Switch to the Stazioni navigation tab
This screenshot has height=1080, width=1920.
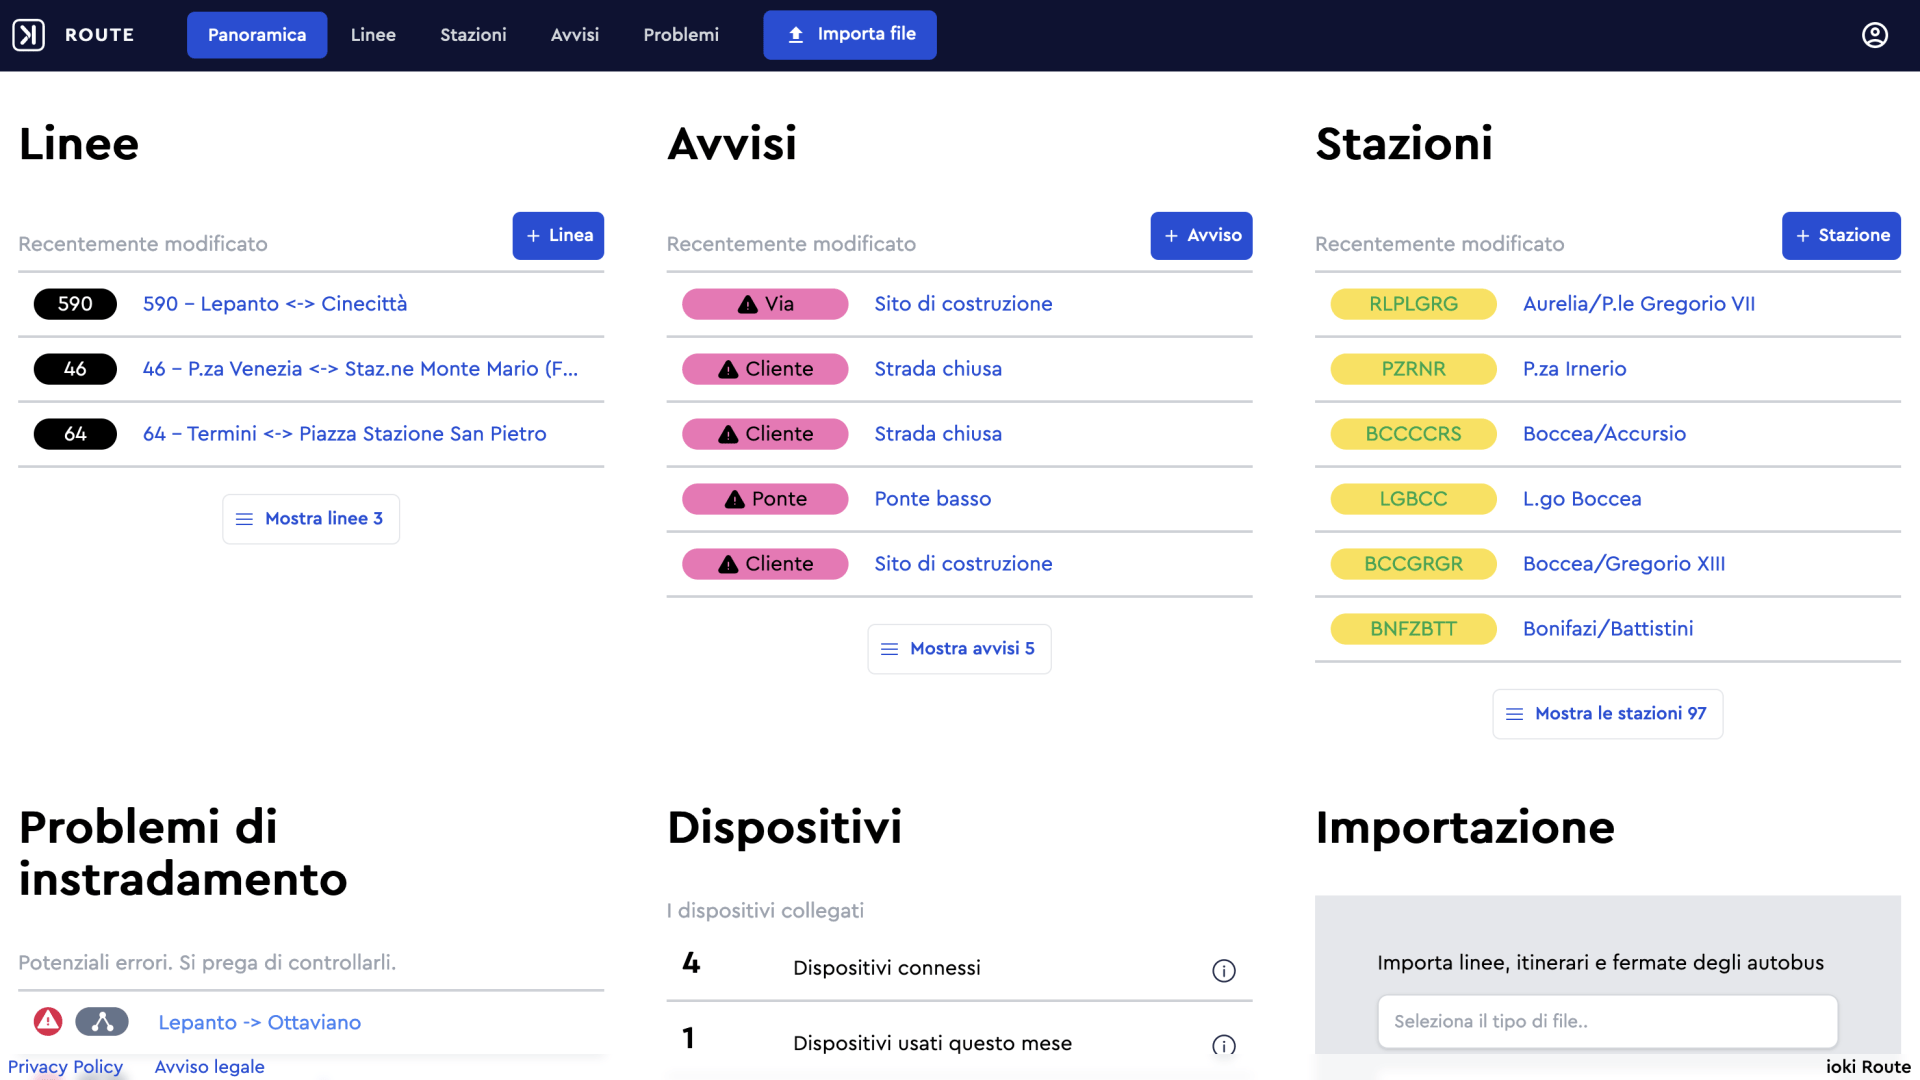[473, 35]
